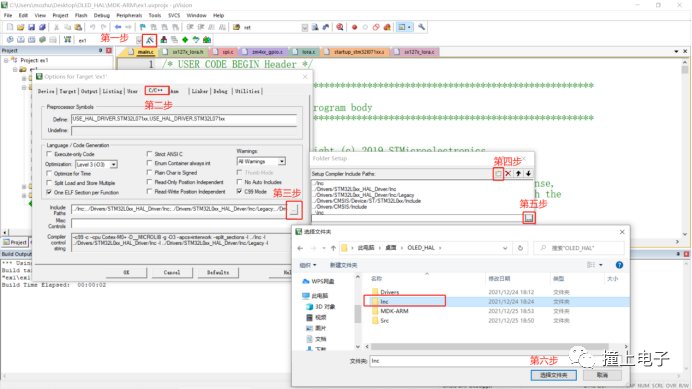Go back in folder chooser dialog
The height and width of the screenshot is (389, 692).
(x=301, y=248)
